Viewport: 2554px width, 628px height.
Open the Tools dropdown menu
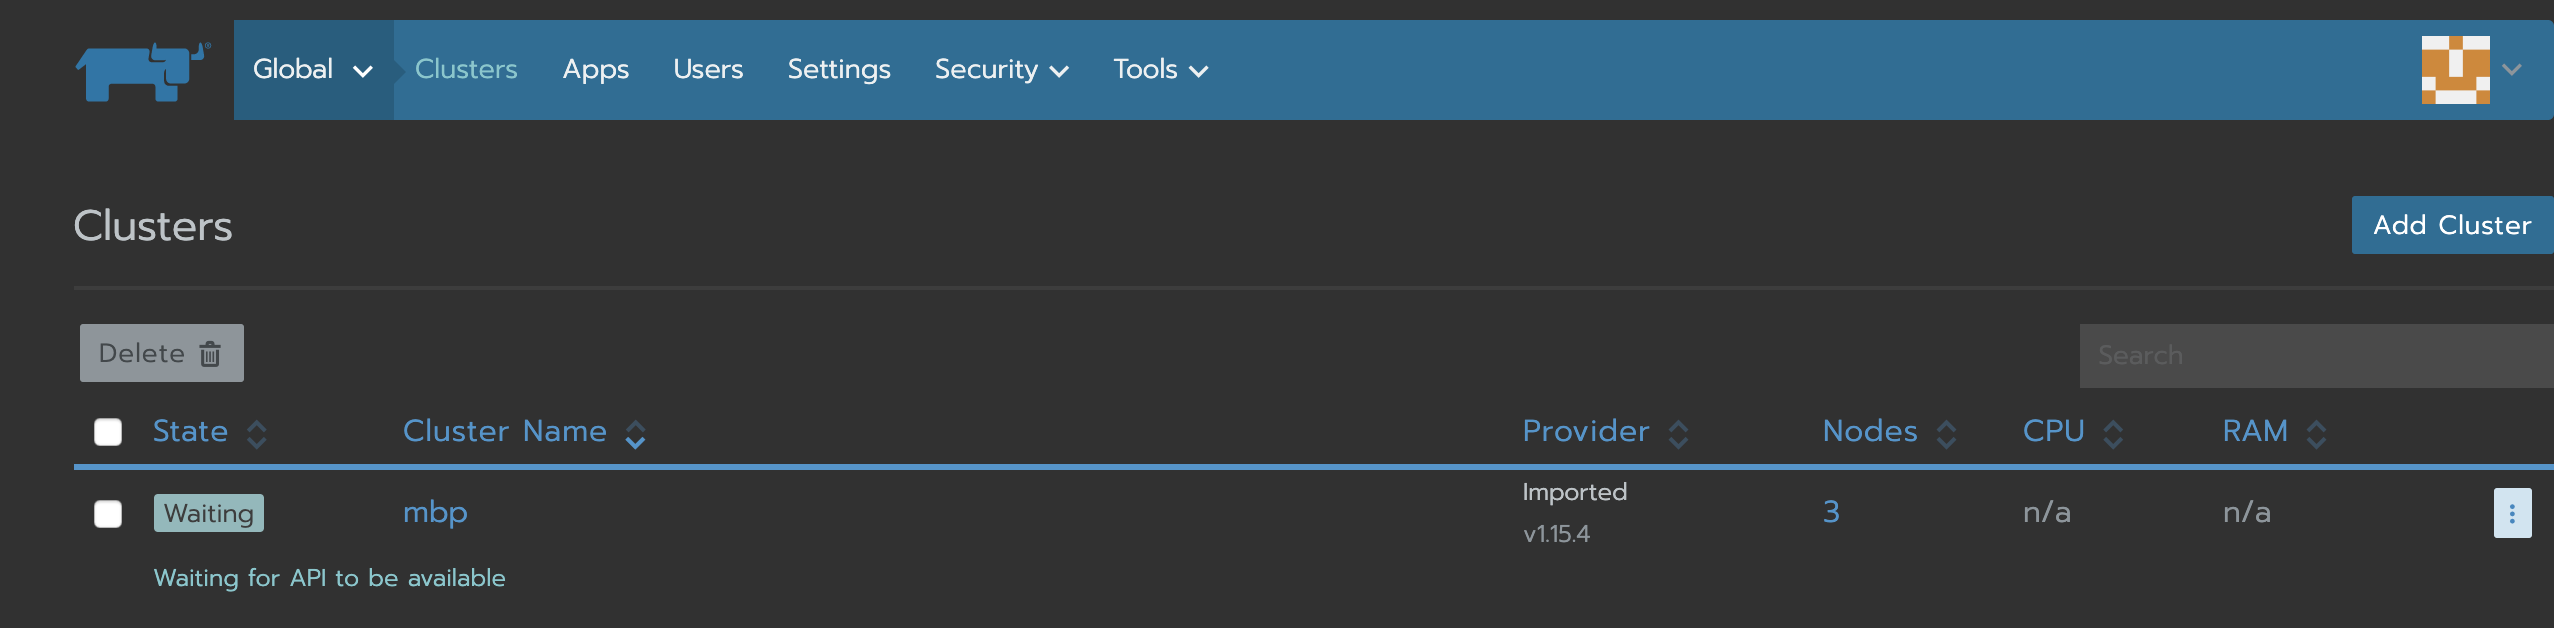1158,69
